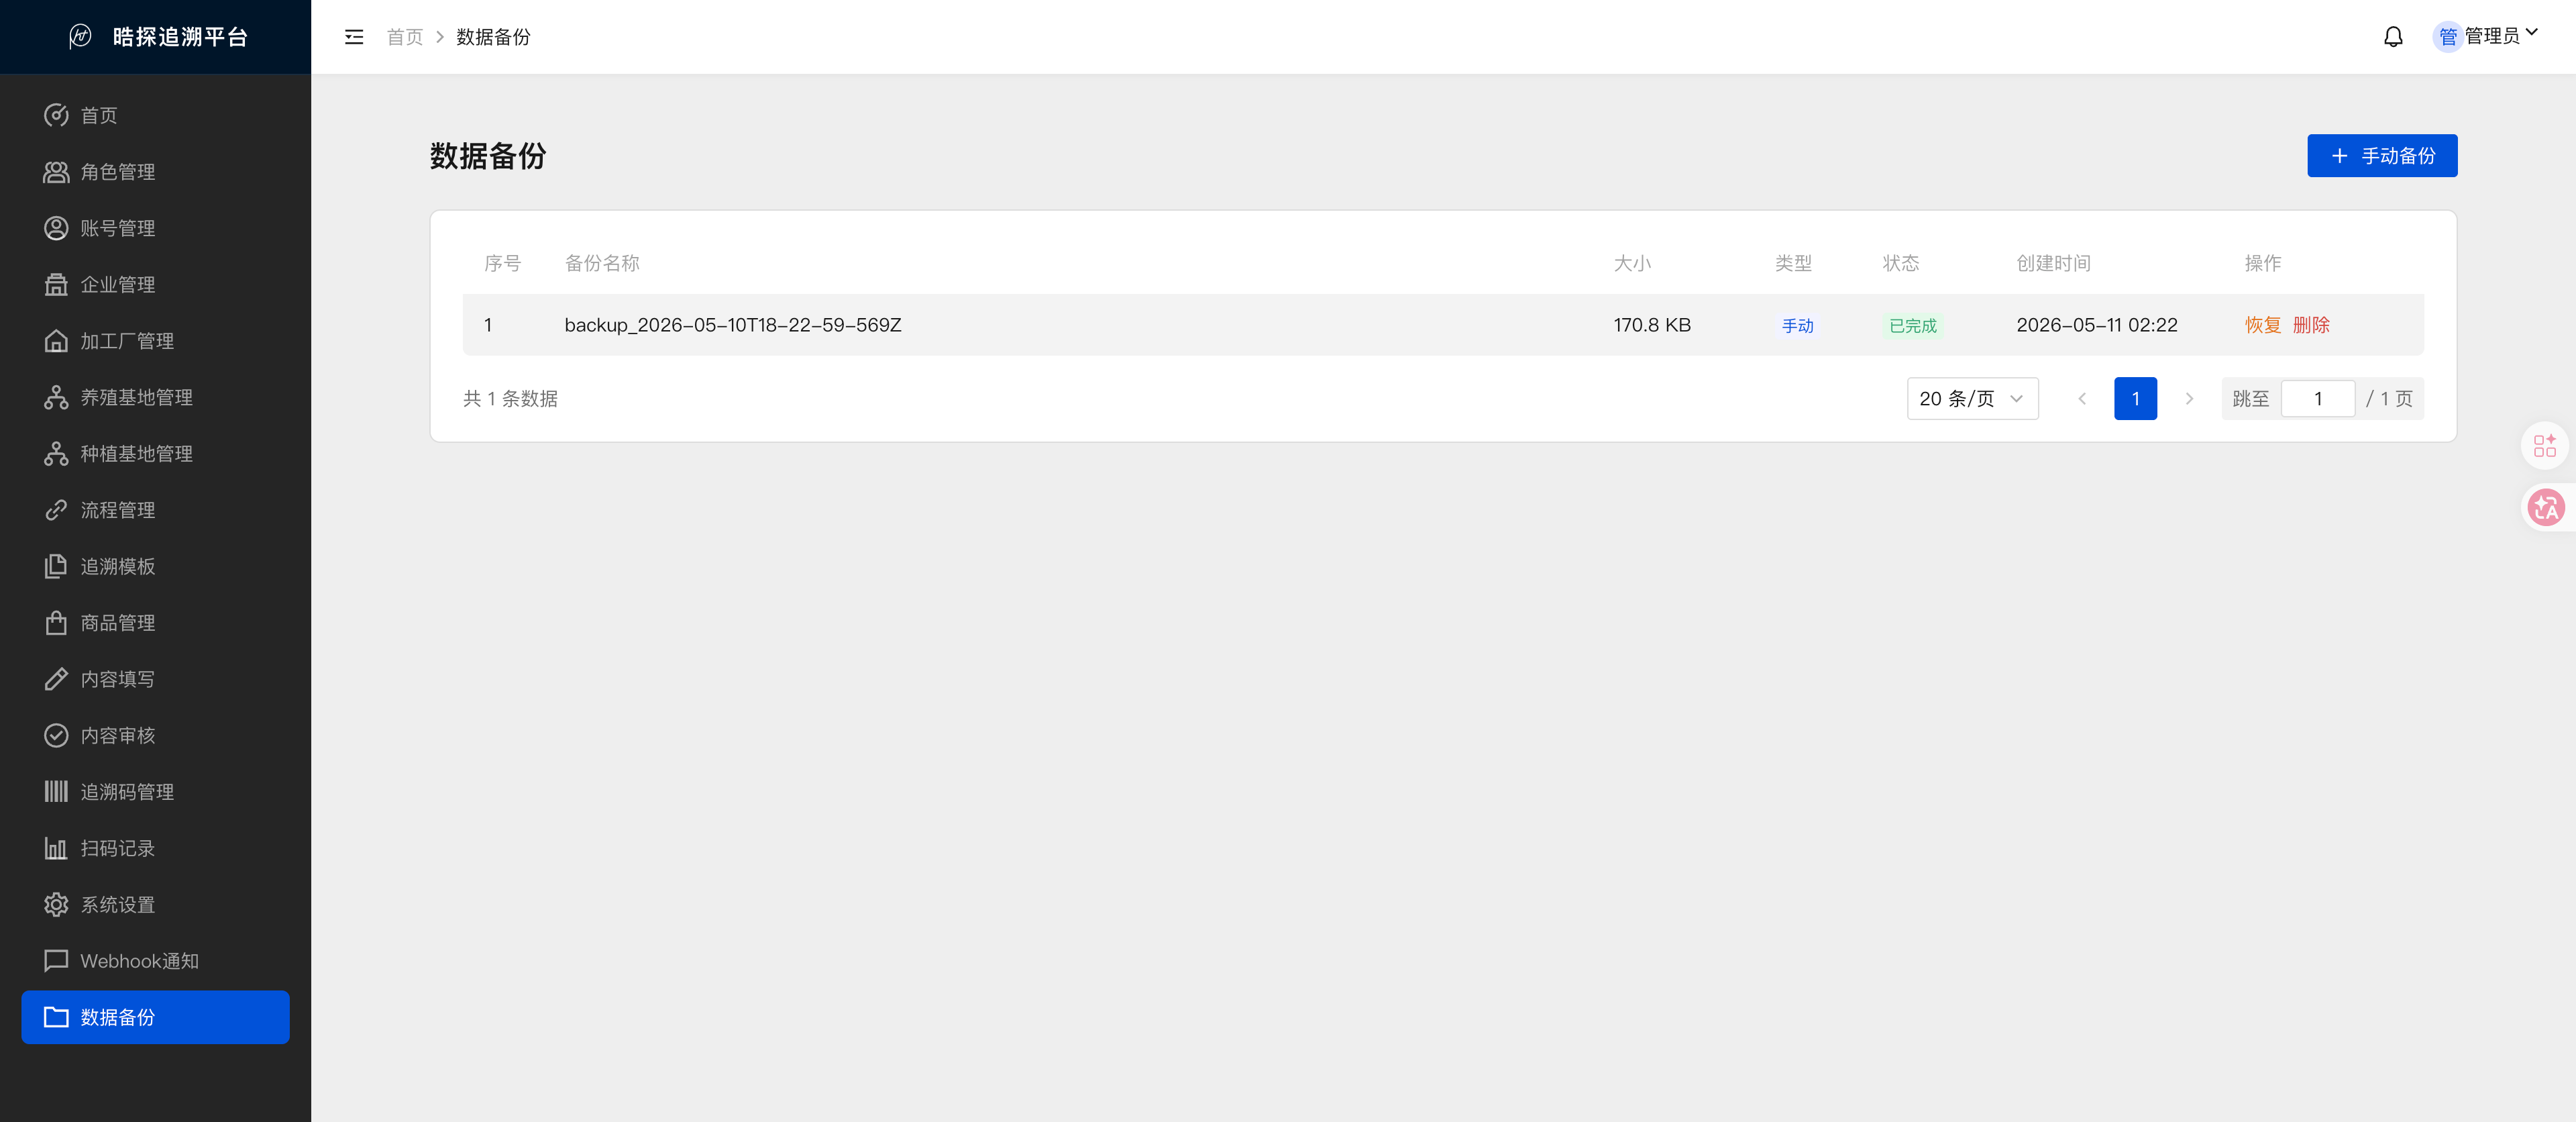Screen dimensions: 2576x1122
Task: Open 内容审核 checkmark icon
Action: (56, 736)
